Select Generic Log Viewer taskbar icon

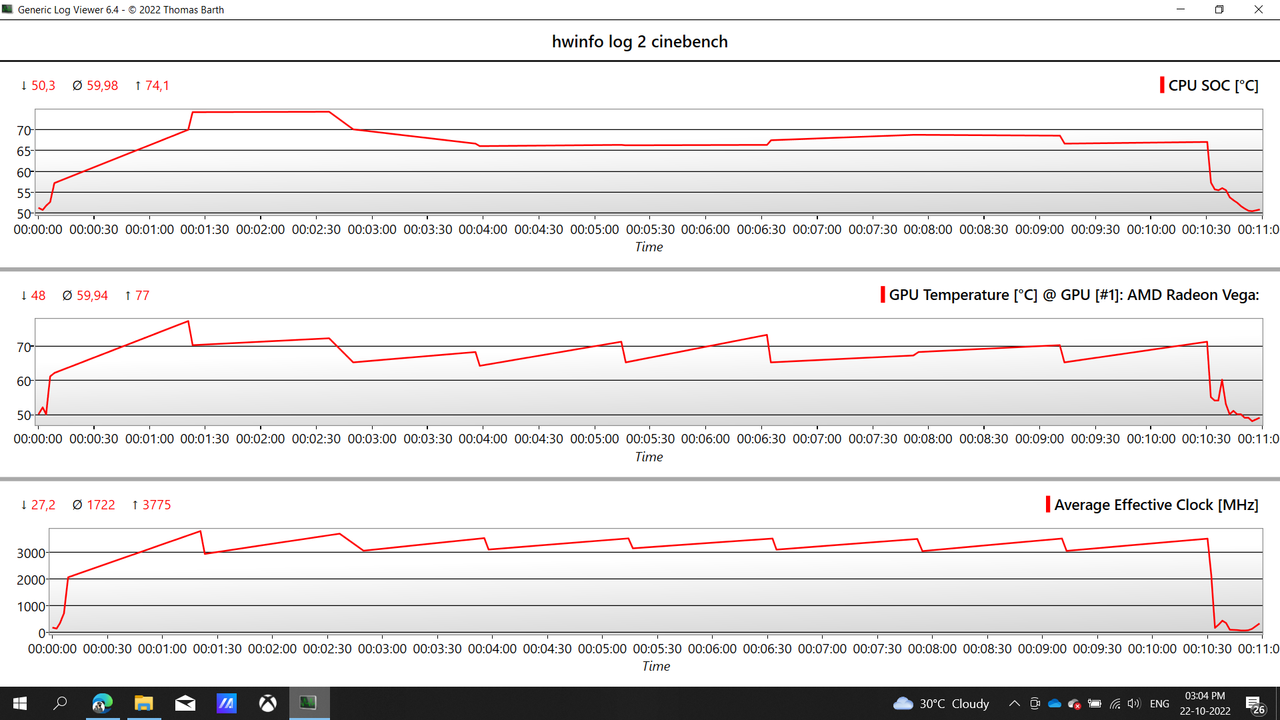pos(309,703)
